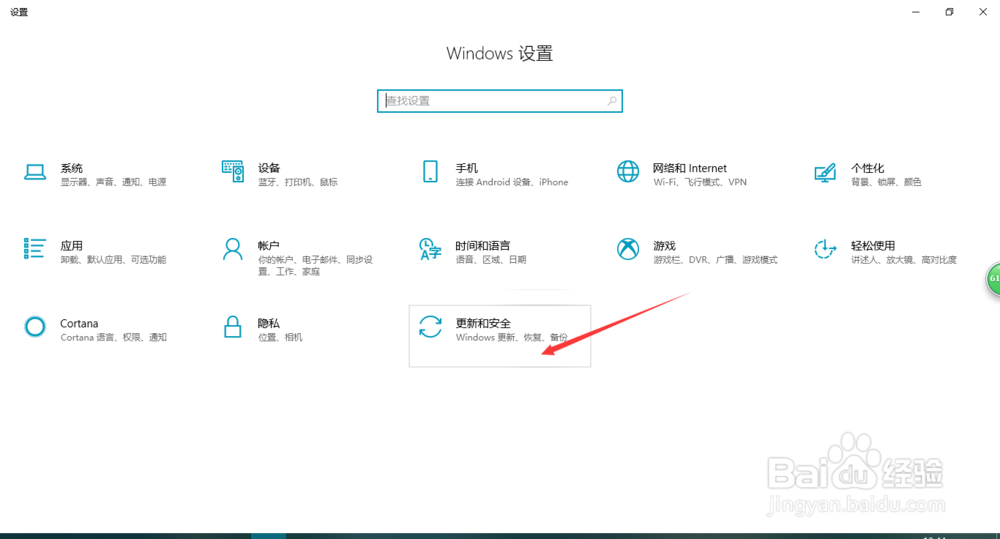
Task: Open the Cortana circle icon
Action: click(x=35, y=327)
